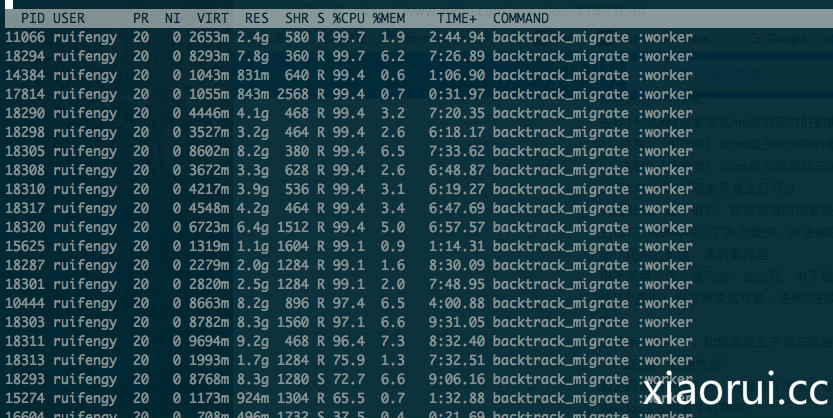Click process PID 15274
This screenshot has width=833, height=418.
(25, 398)
